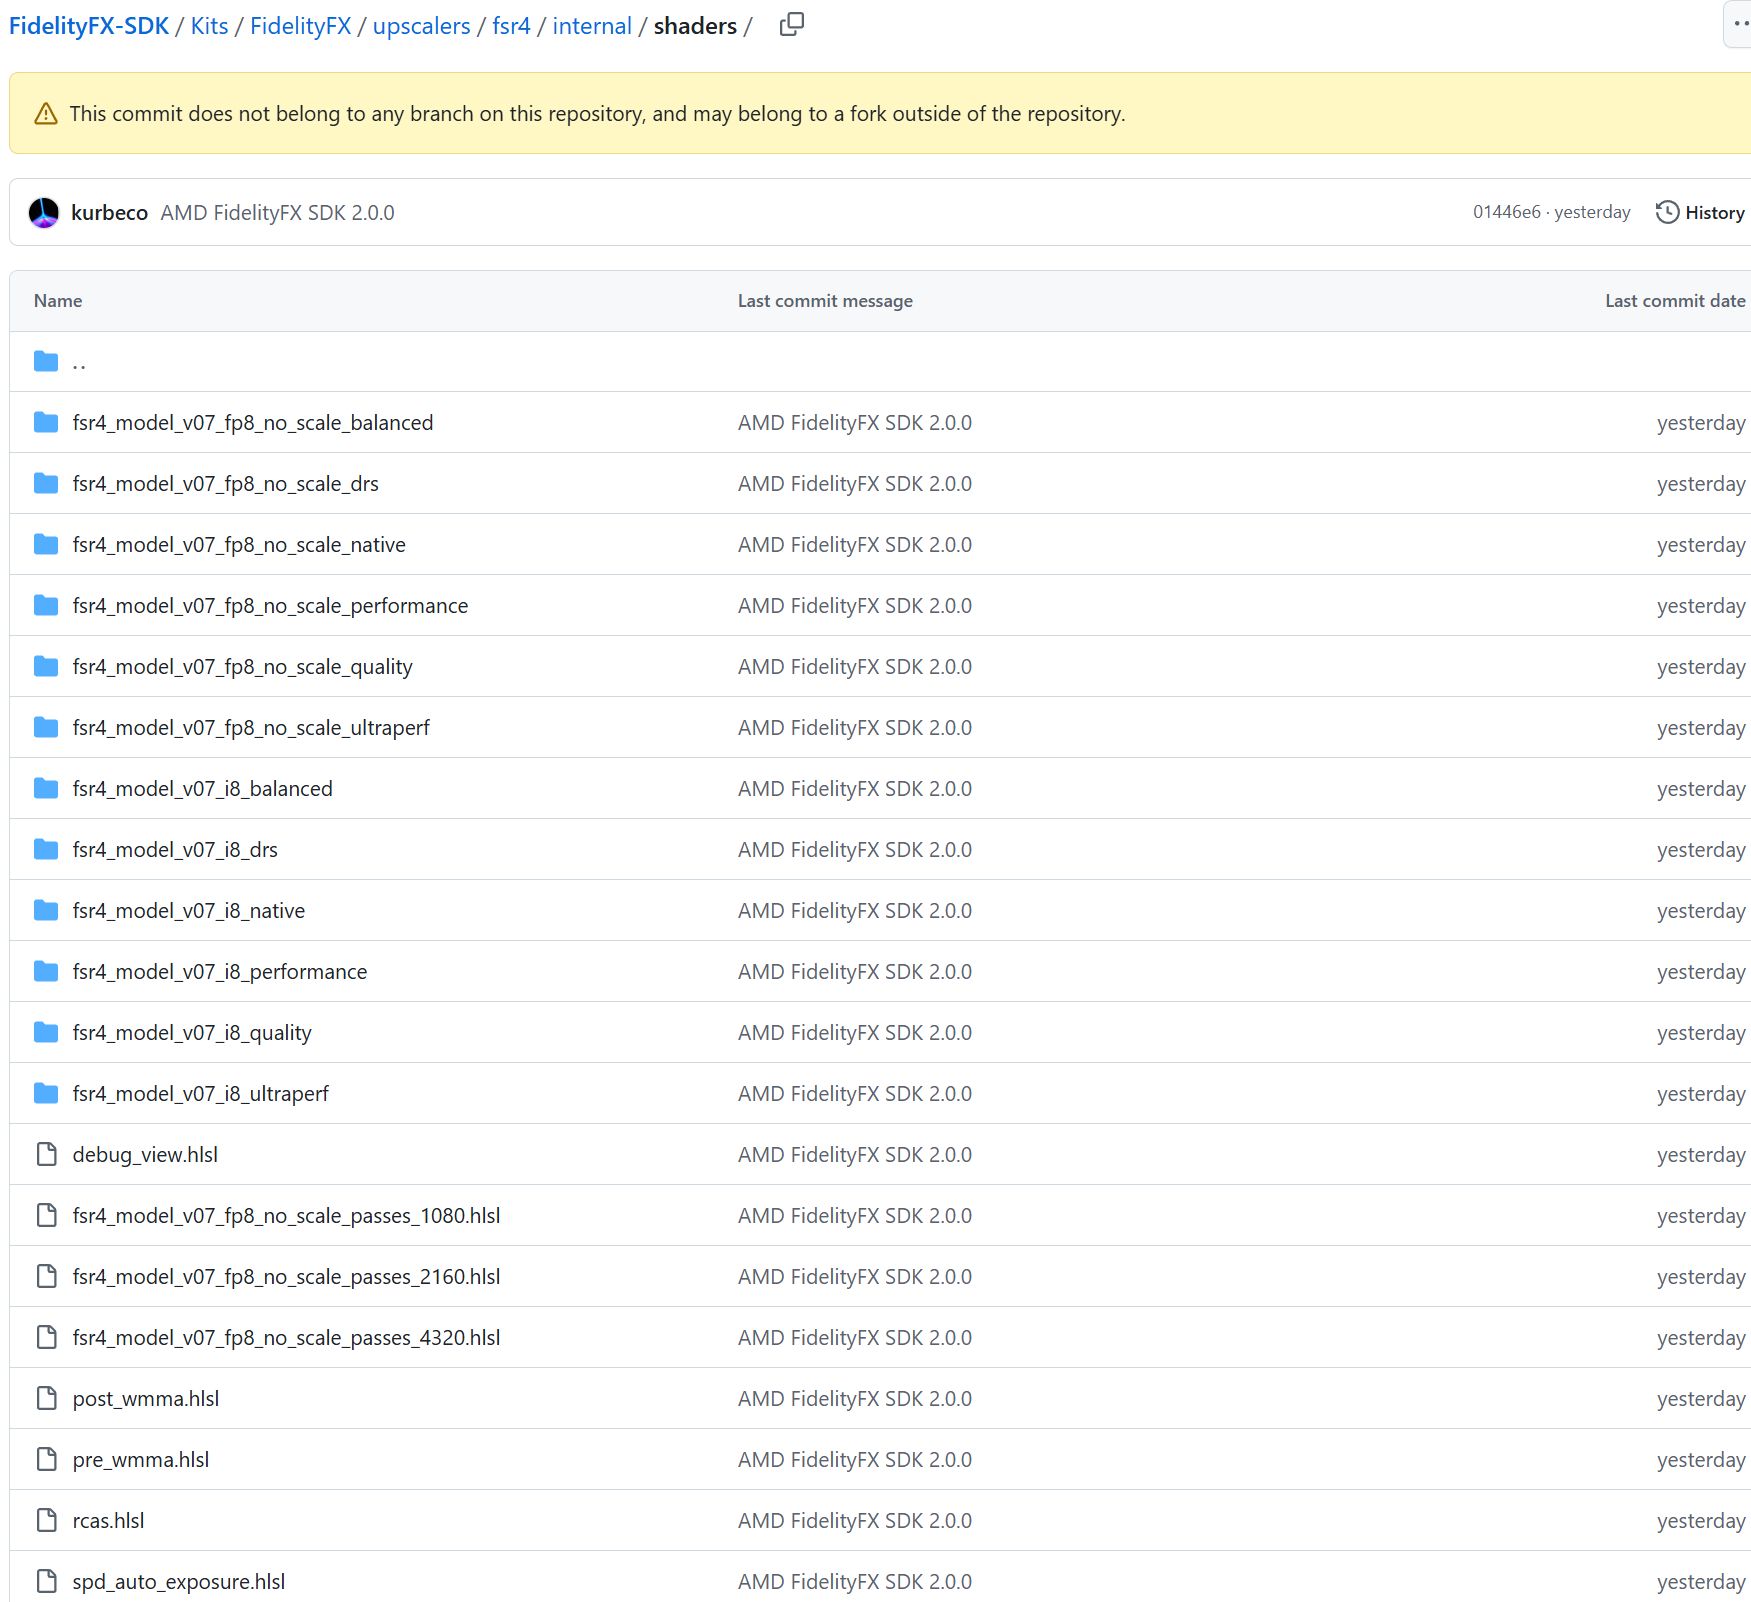Open the more options ellipsis menu

(x=1740, y=23)
